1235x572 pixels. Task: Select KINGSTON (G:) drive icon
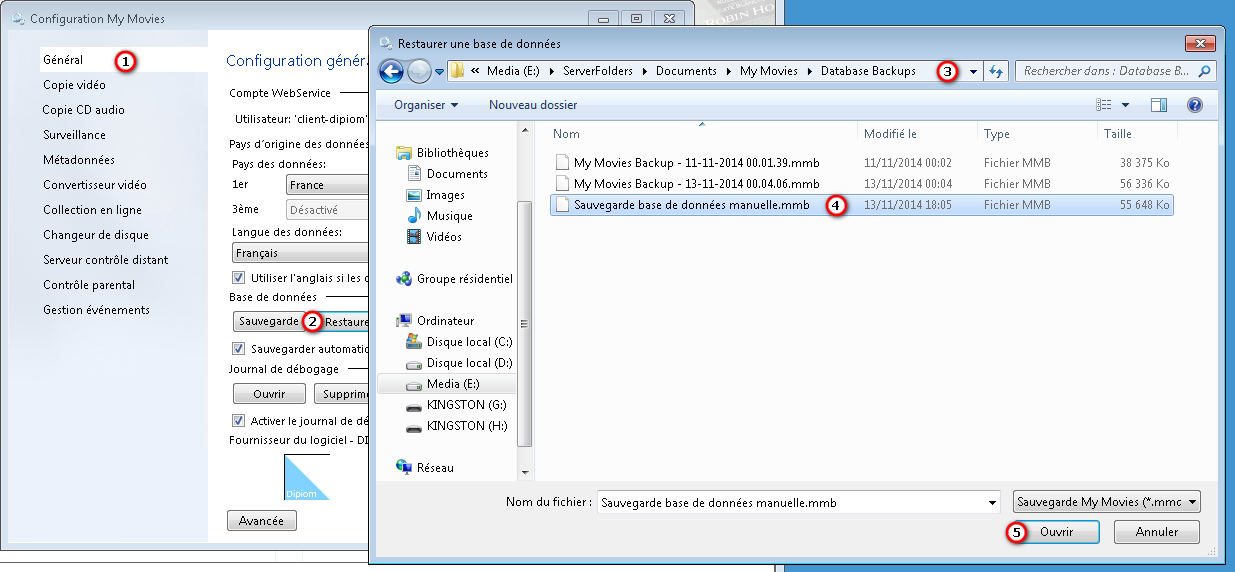414,405
